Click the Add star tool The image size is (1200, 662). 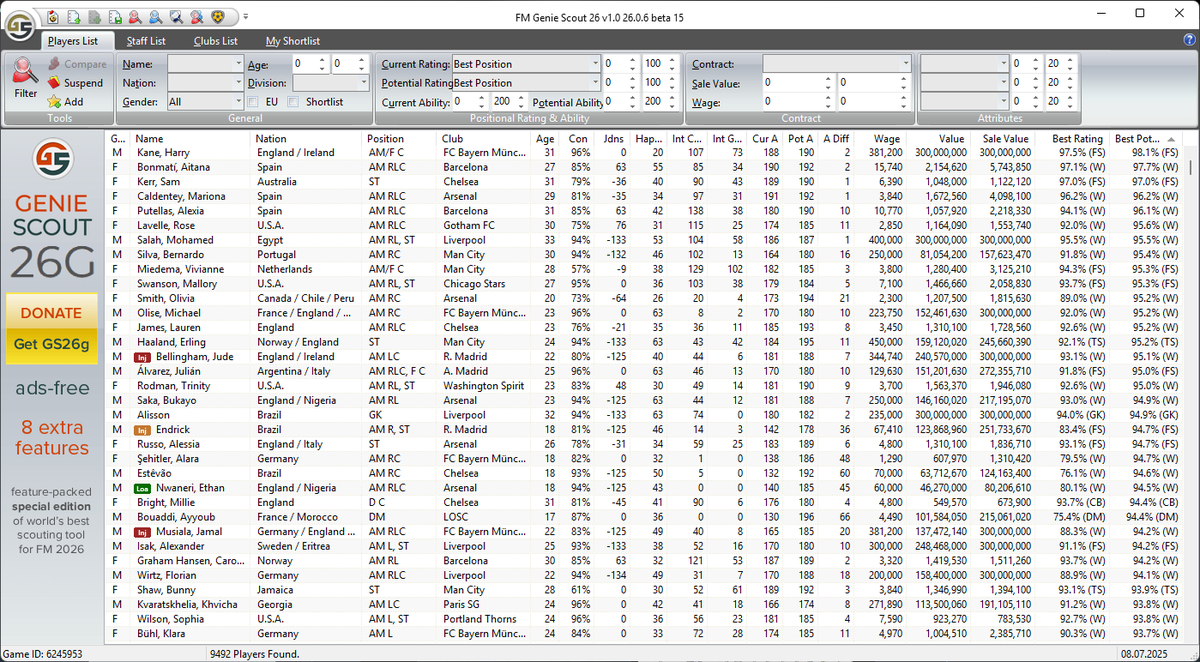click(65, 101)
